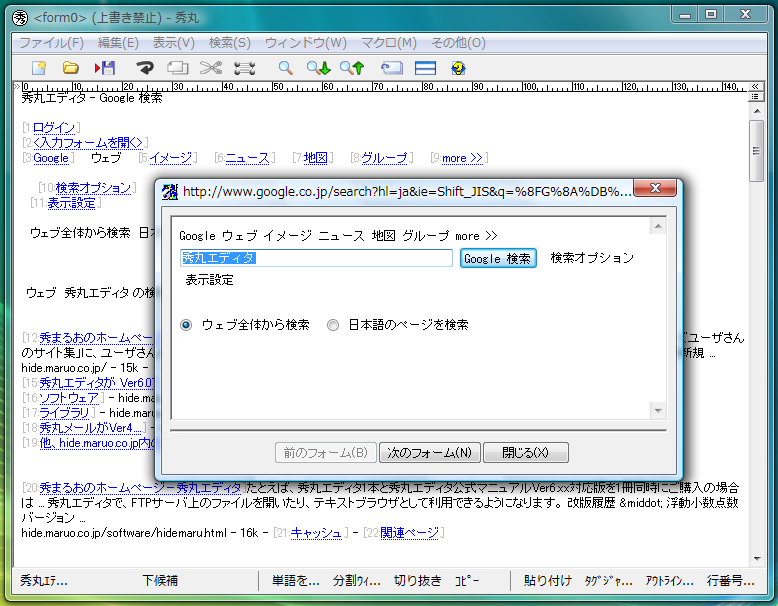Click the ライブラリ link
Screen dimensions: 778x606
point(65,413)
